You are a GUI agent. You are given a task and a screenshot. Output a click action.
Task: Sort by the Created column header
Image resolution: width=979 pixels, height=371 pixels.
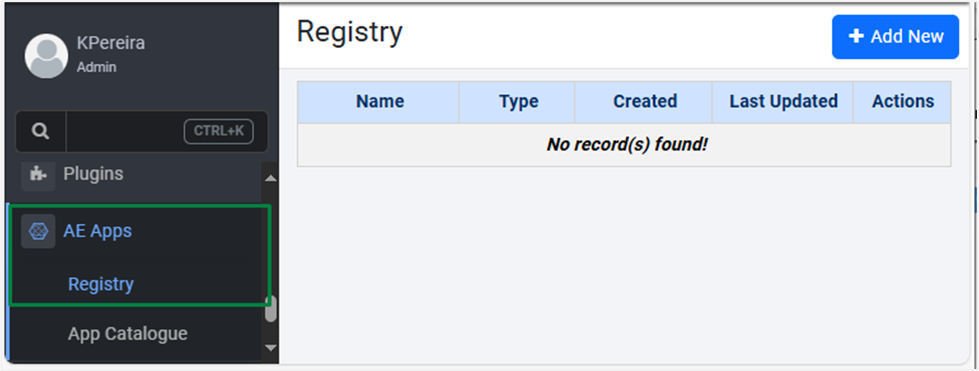pyautogui.click(x=645, y=101)
